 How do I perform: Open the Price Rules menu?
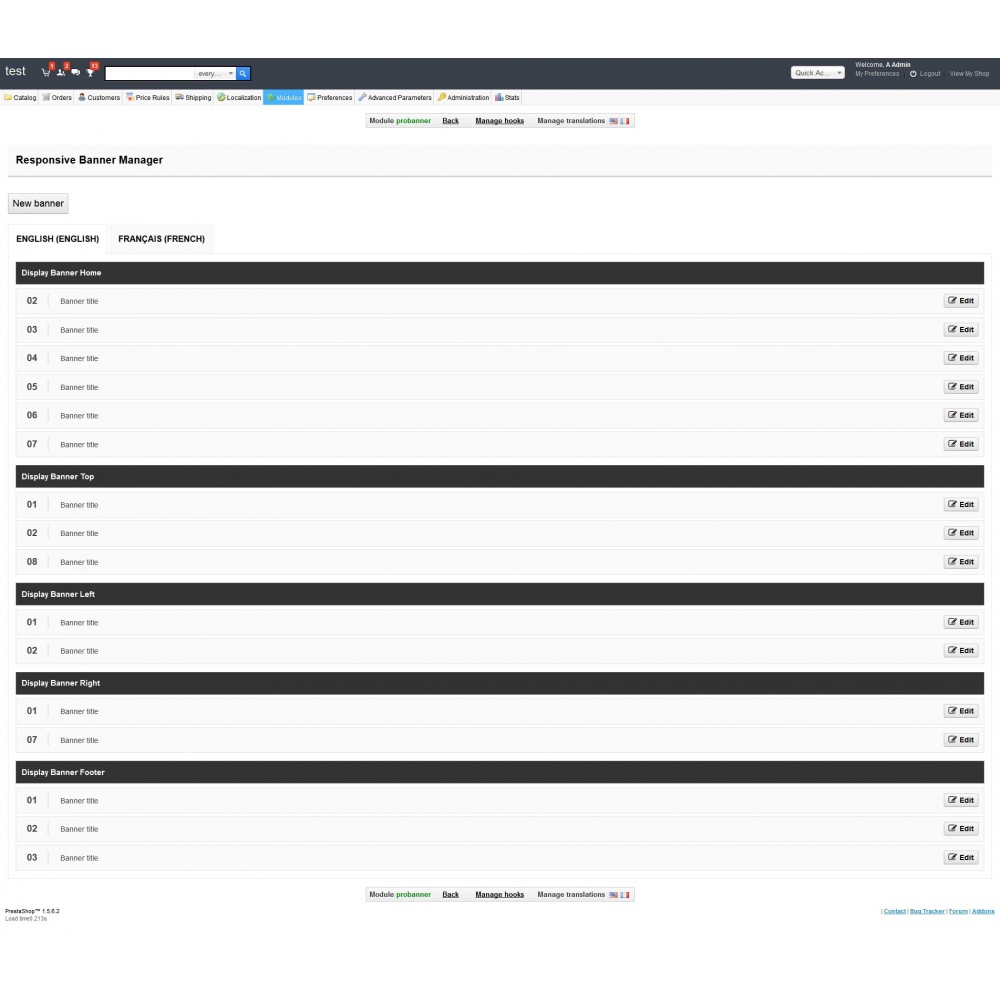(x=147, y=98)
